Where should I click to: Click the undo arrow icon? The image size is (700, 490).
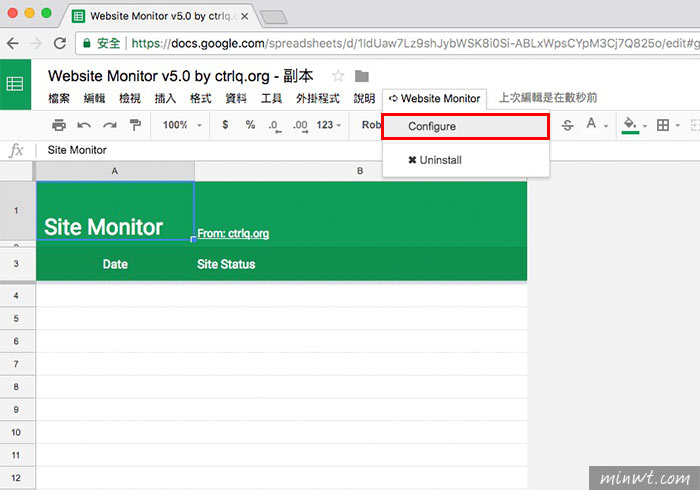point(84,125)
